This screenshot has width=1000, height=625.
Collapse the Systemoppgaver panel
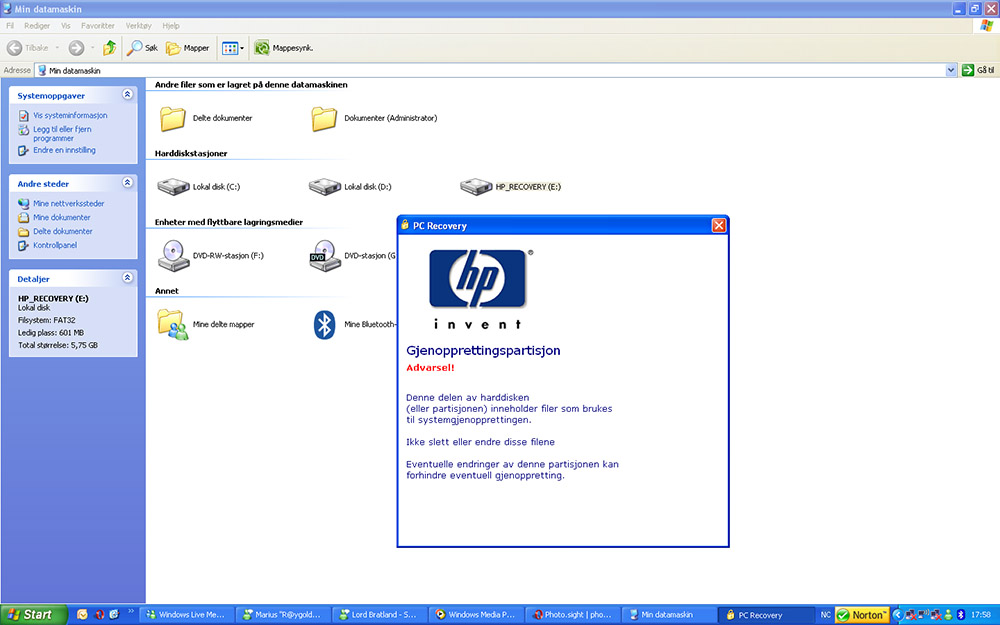pyautogui.click(x=128, y=94)
